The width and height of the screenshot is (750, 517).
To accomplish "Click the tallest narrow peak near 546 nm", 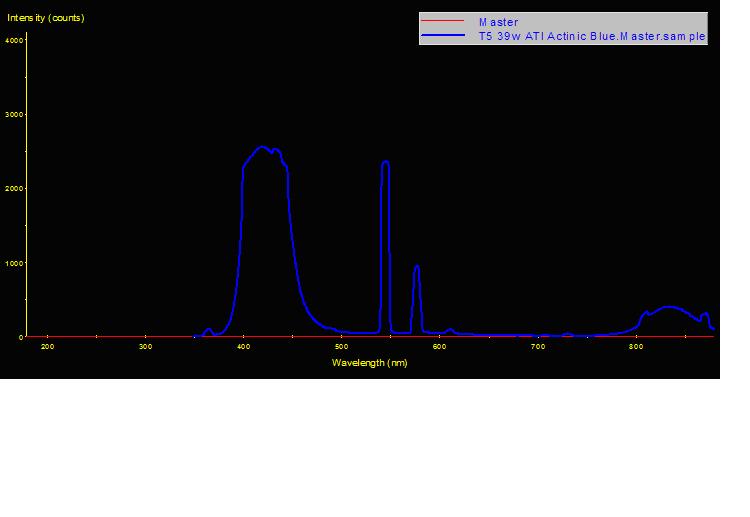I will [385, 162].
